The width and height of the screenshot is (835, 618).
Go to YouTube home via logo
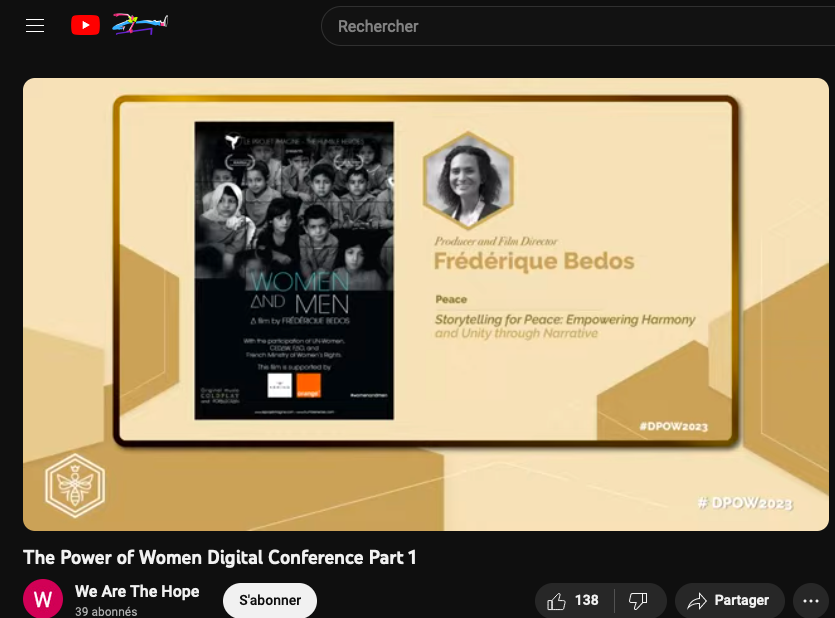click(x=119, y=24)
